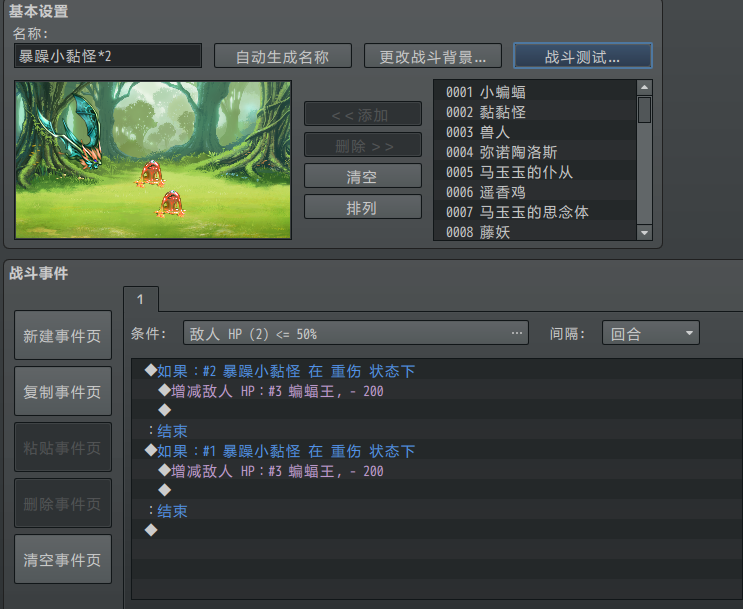
Task: Start the 战斗测试... battle test
Action: click(x=582, y=56)
